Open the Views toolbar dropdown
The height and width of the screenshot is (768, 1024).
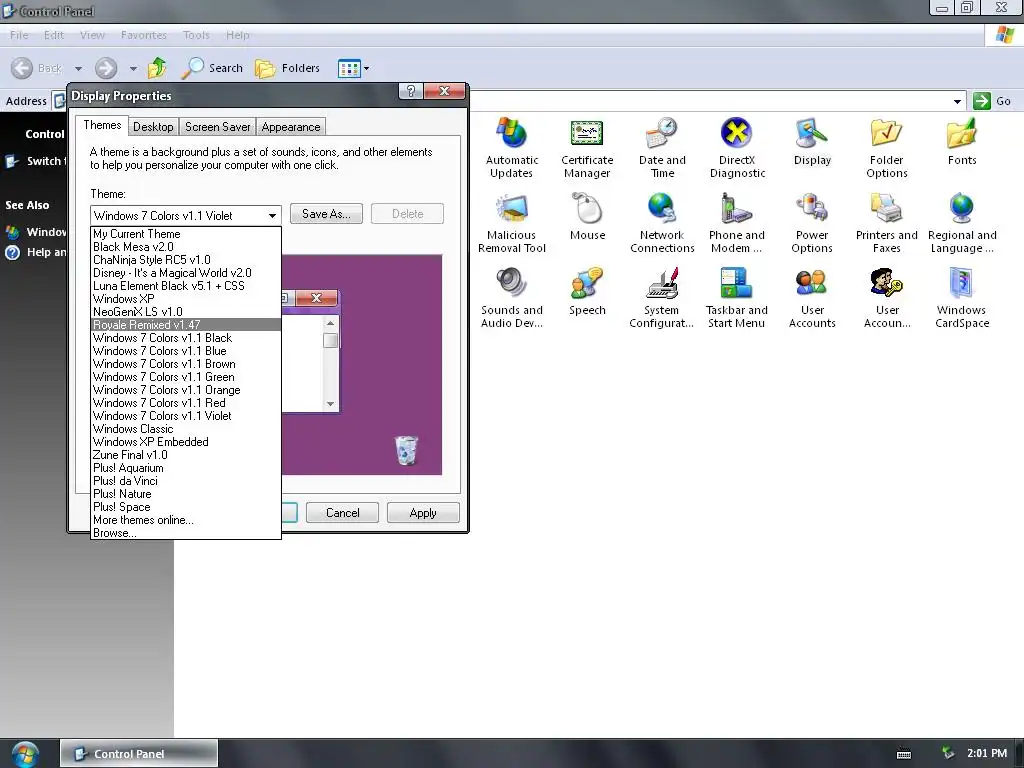coord(353,68)
